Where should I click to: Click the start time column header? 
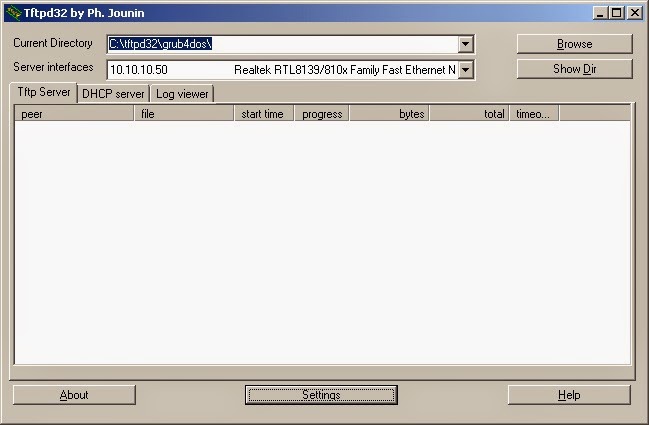263,114
